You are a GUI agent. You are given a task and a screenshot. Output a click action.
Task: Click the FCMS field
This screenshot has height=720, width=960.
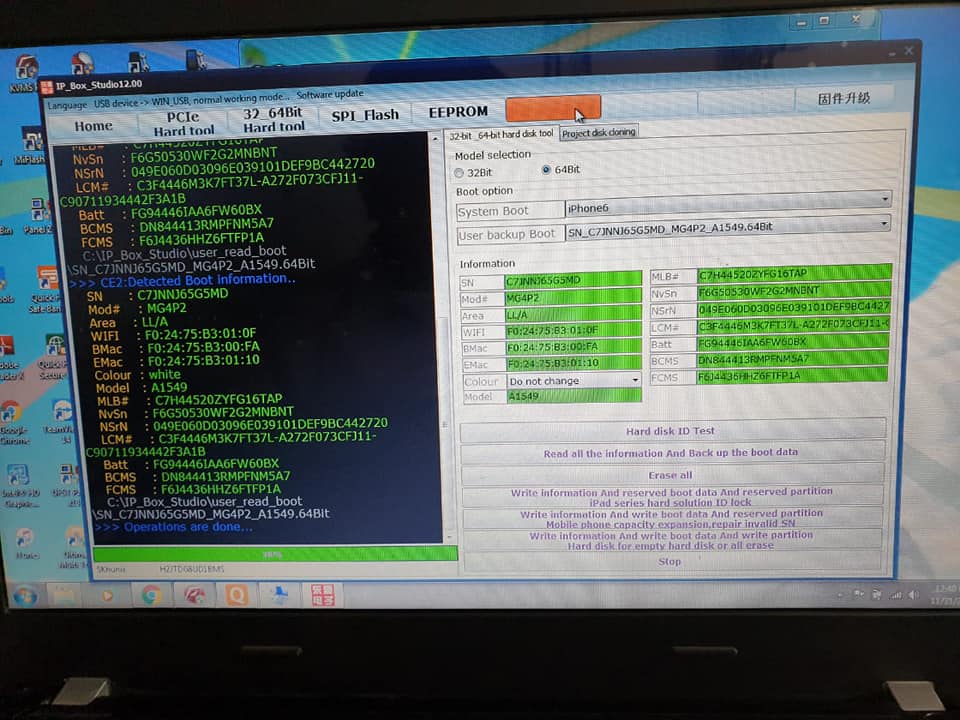793,375
